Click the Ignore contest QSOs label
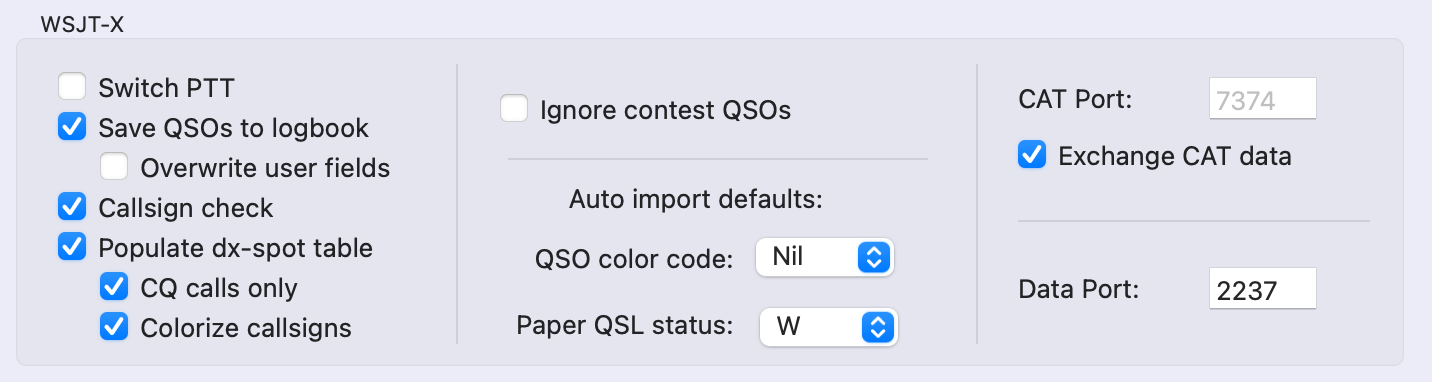The image size is (1432, 382). tap(665, 110)
